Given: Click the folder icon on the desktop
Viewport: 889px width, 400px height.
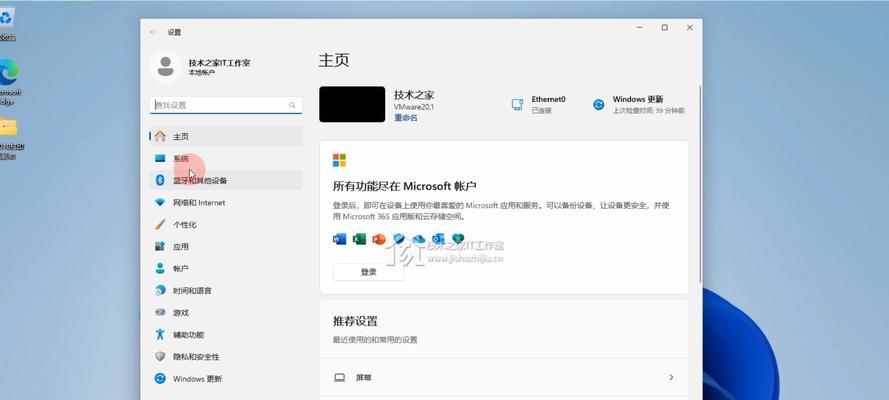Looking at the screenshot, I should pyautogui.click(x=8, y=127).
